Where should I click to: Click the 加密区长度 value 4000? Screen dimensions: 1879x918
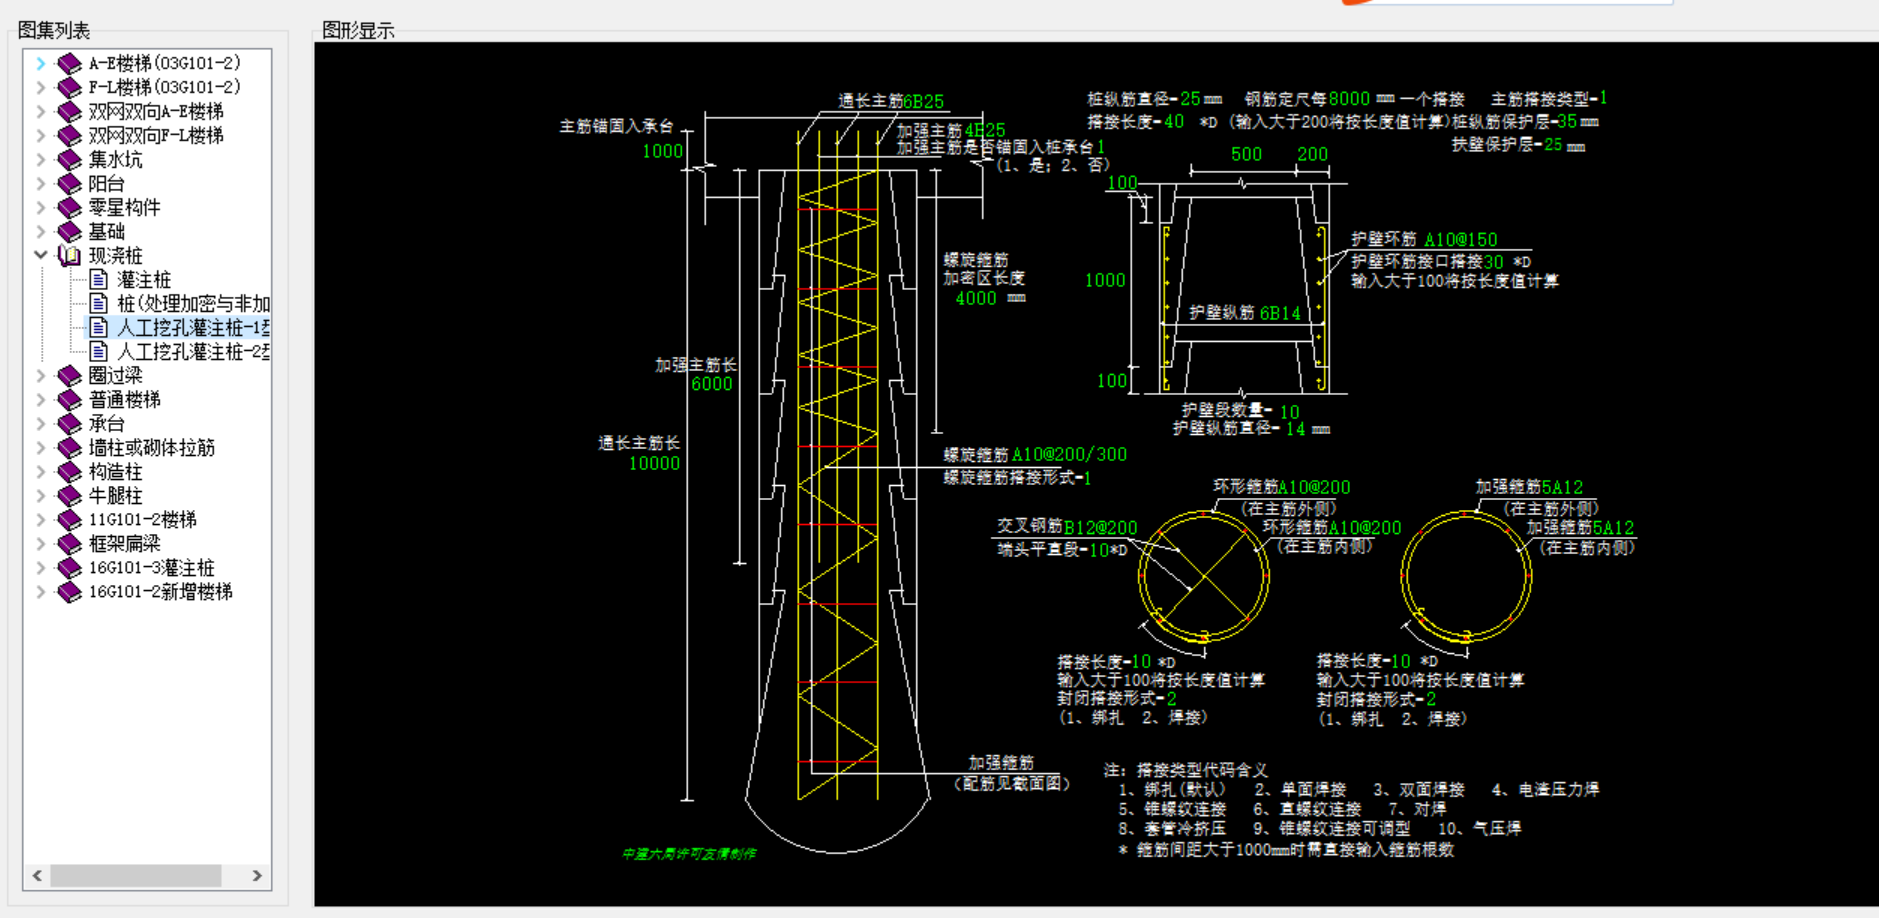coord(975,298)
